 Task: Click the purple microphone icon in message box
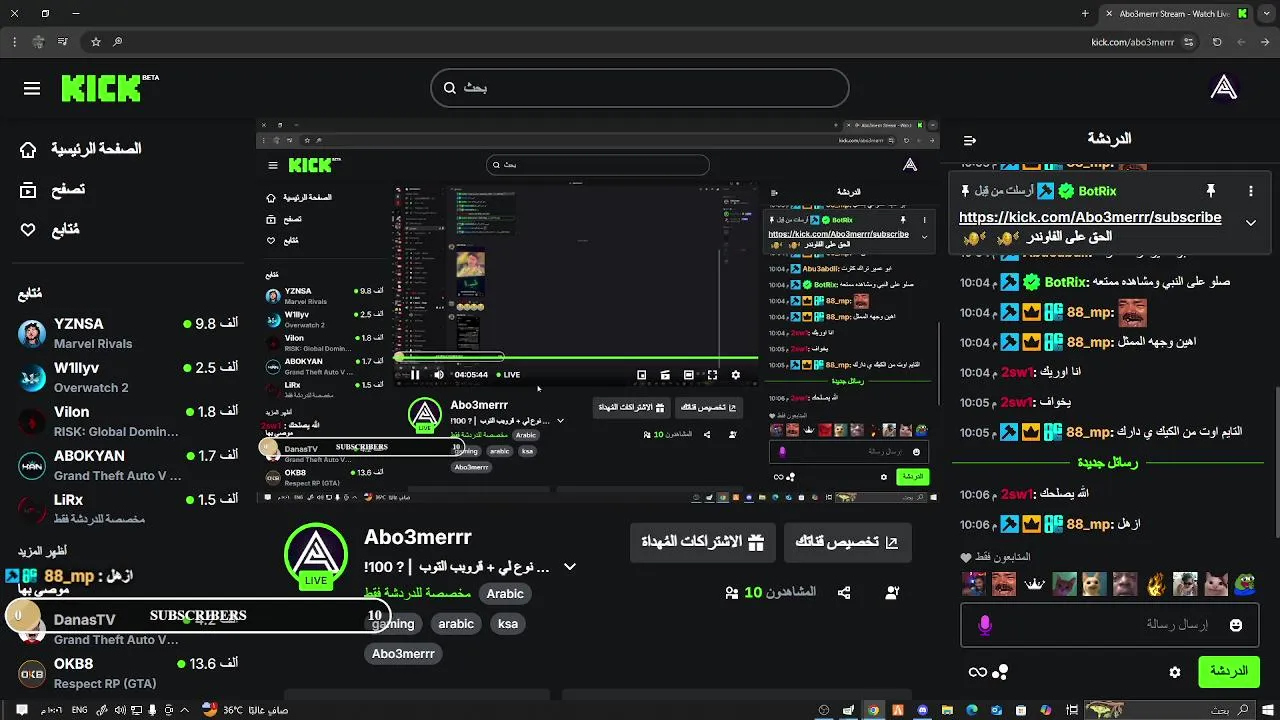[x=985, y=625]
